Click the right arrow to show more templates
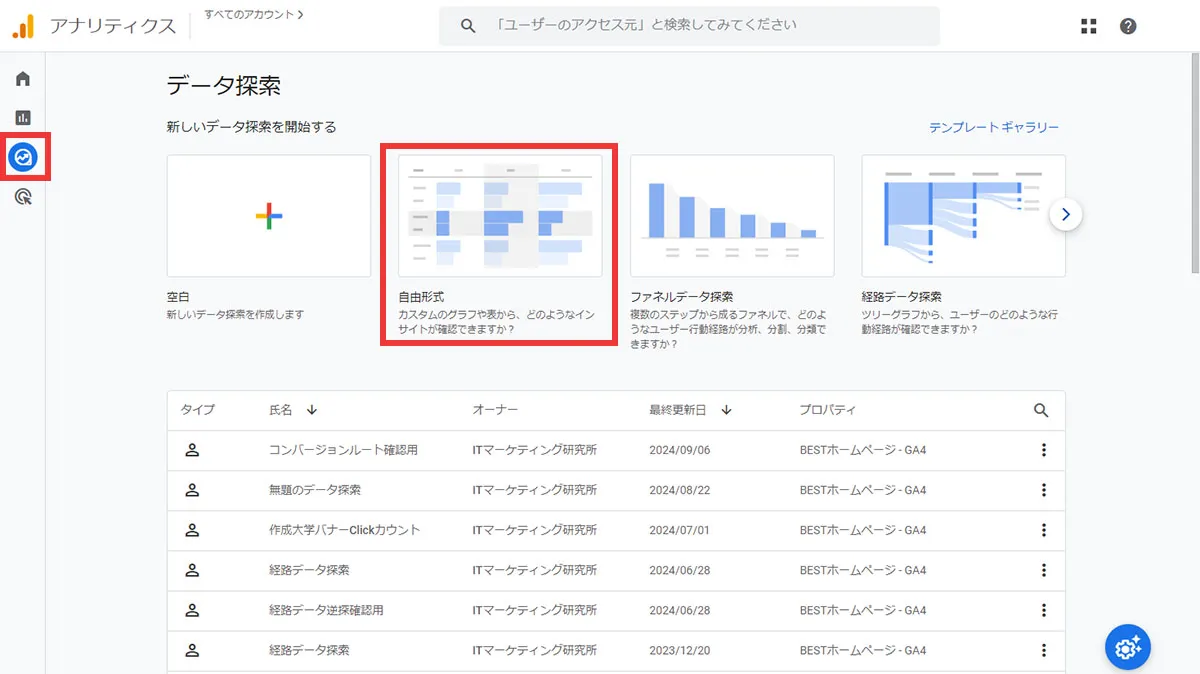Image resolution: width=1200 pixels, height=674 pixels. point(1066,214)
